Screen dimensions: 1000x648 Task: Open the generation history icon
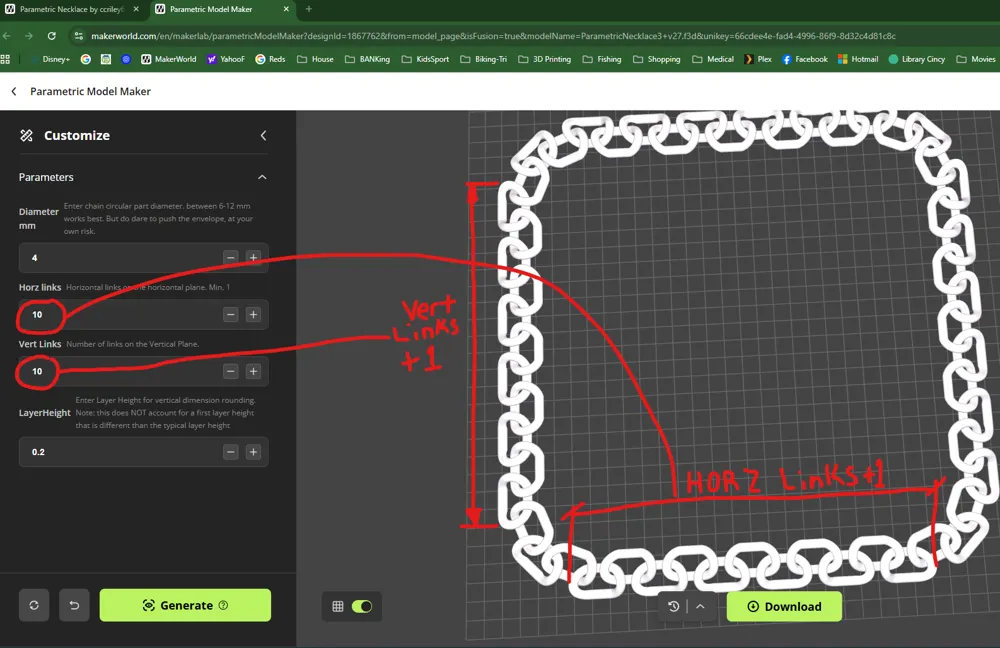click(673, 607)
